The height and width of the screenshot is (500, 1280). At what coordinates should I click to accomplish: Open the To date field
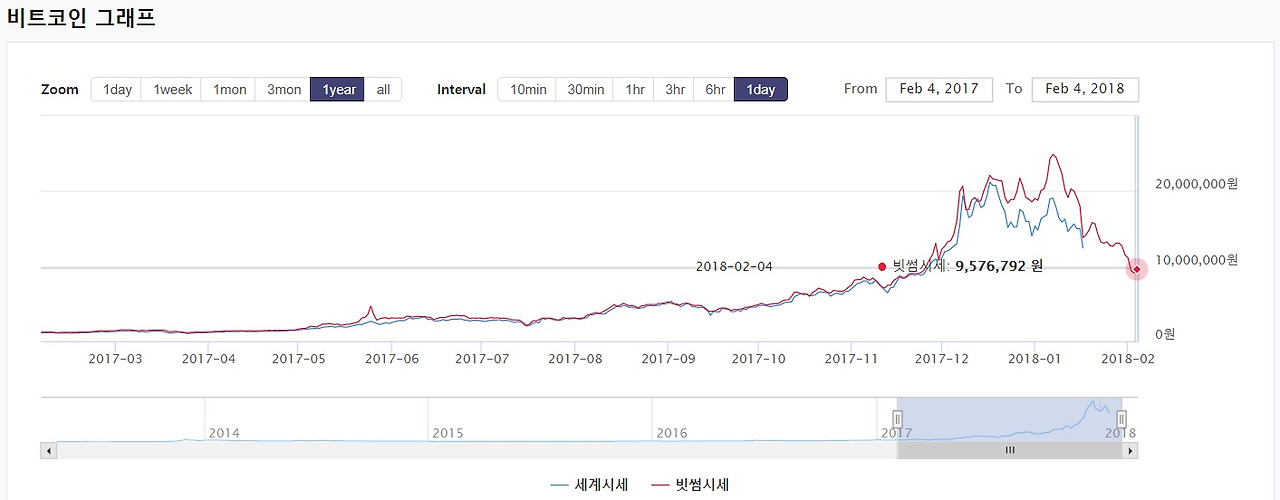(1085, 89)
